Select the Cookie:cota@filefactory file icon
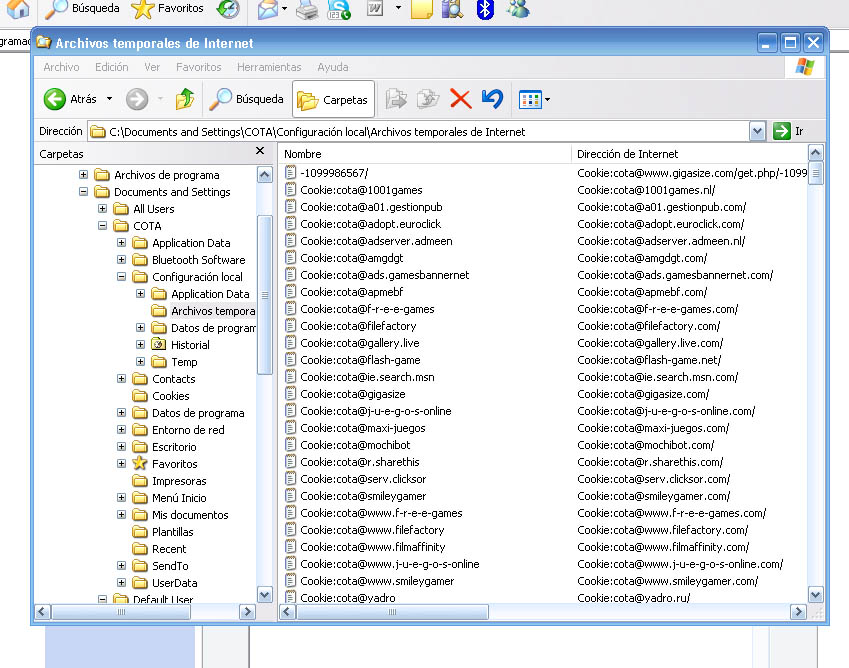The height and width of the screenshot is (668, 849). click(x=291, y=326)
